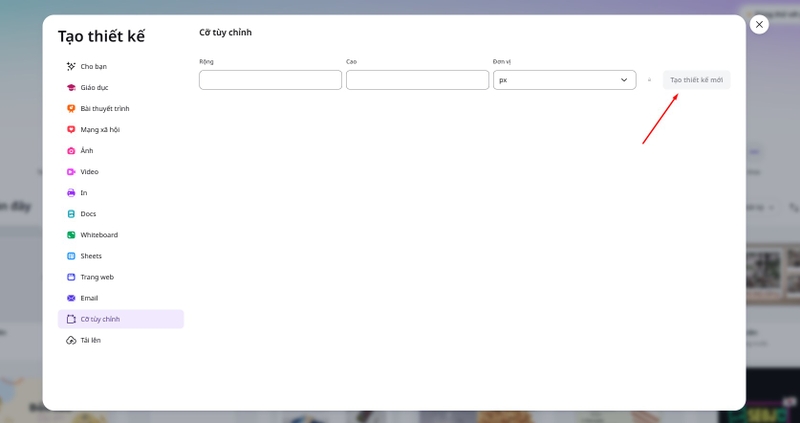Click the Ảnh camera icon
Screen dimensions: 800x423
71,151
